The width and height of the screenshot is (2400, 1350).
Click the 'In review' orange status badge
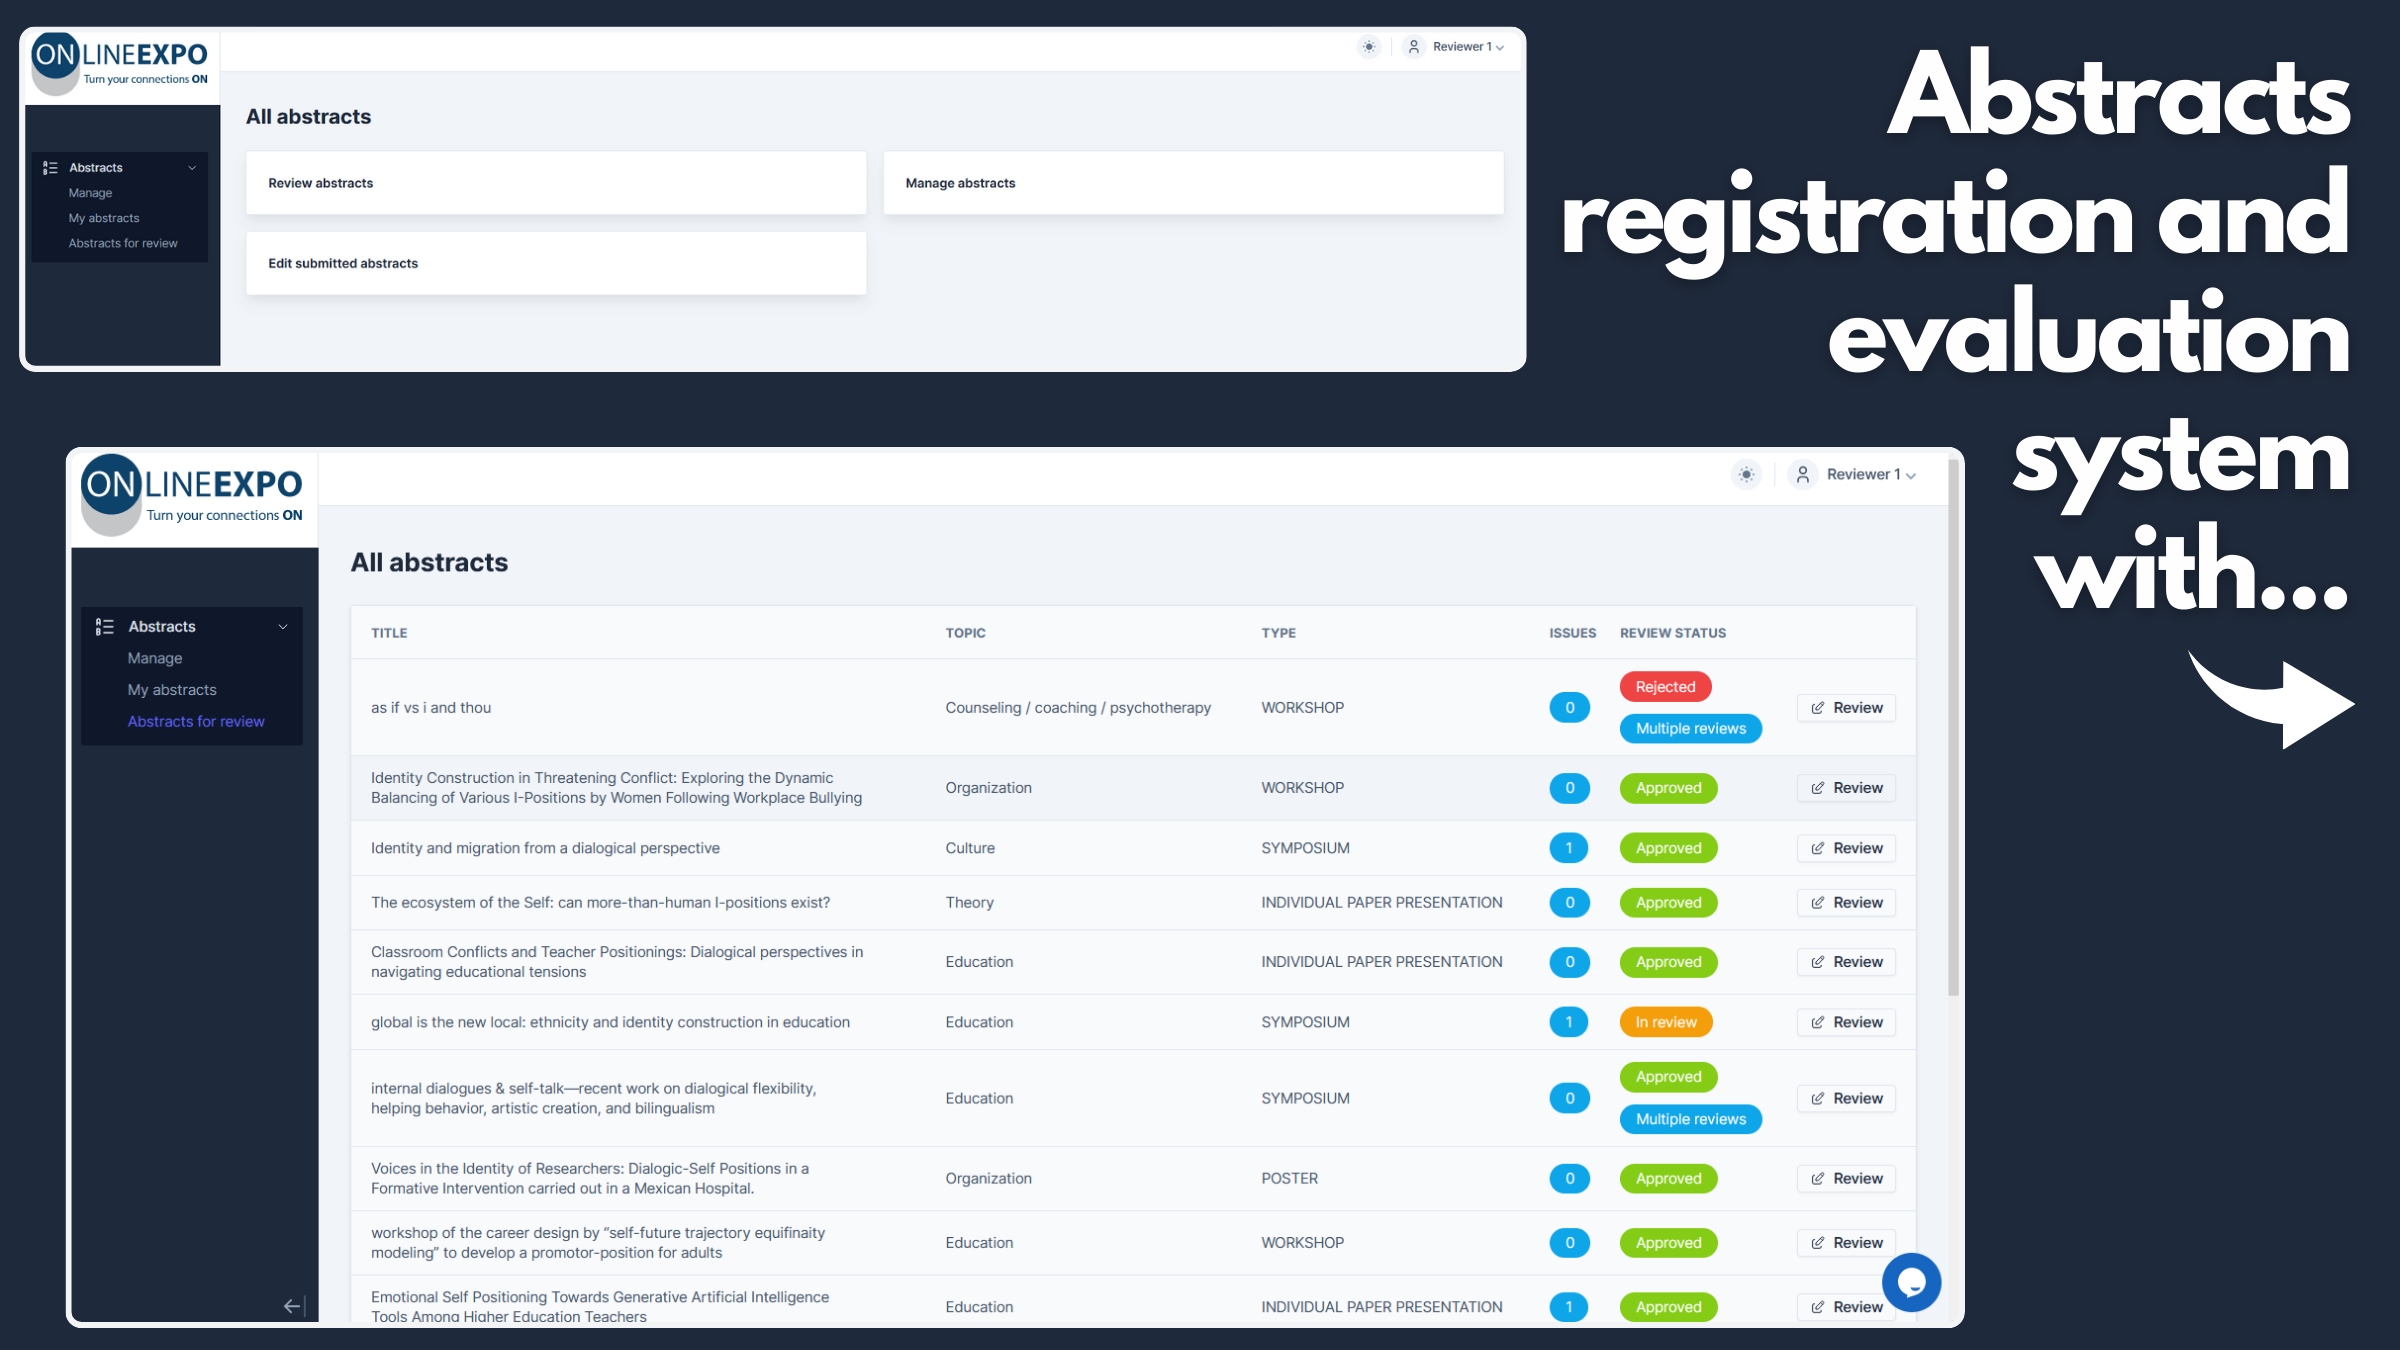1665,1022
